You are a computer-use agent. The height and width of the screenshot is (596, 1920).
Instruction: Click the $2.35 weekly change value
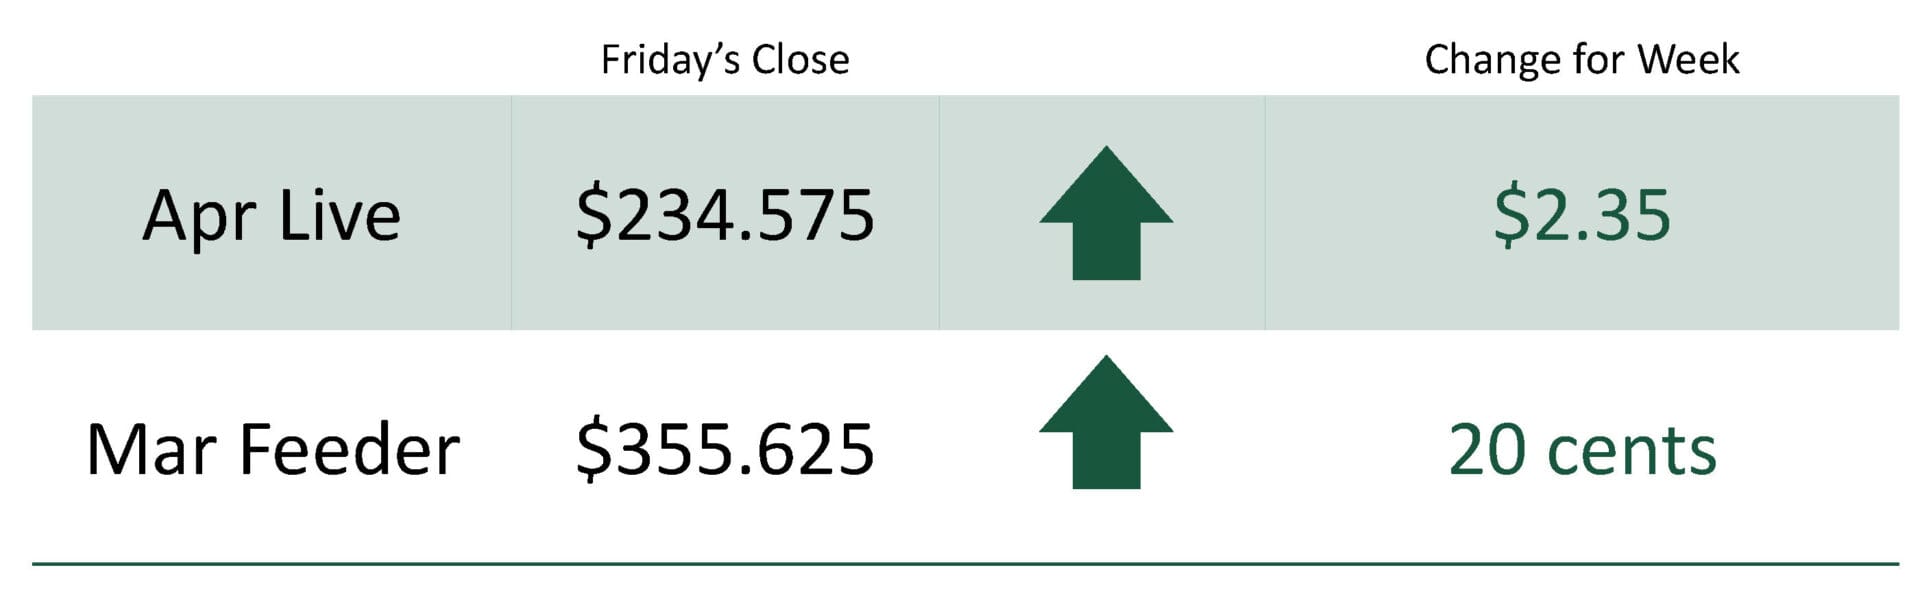pos(1582,216)
